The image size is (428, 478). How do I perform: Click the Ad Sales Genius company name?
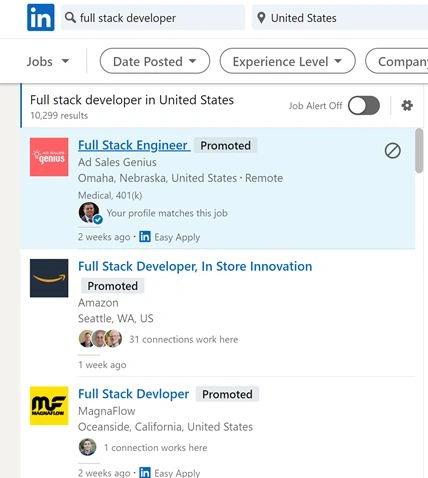click(x=117, y=162)
